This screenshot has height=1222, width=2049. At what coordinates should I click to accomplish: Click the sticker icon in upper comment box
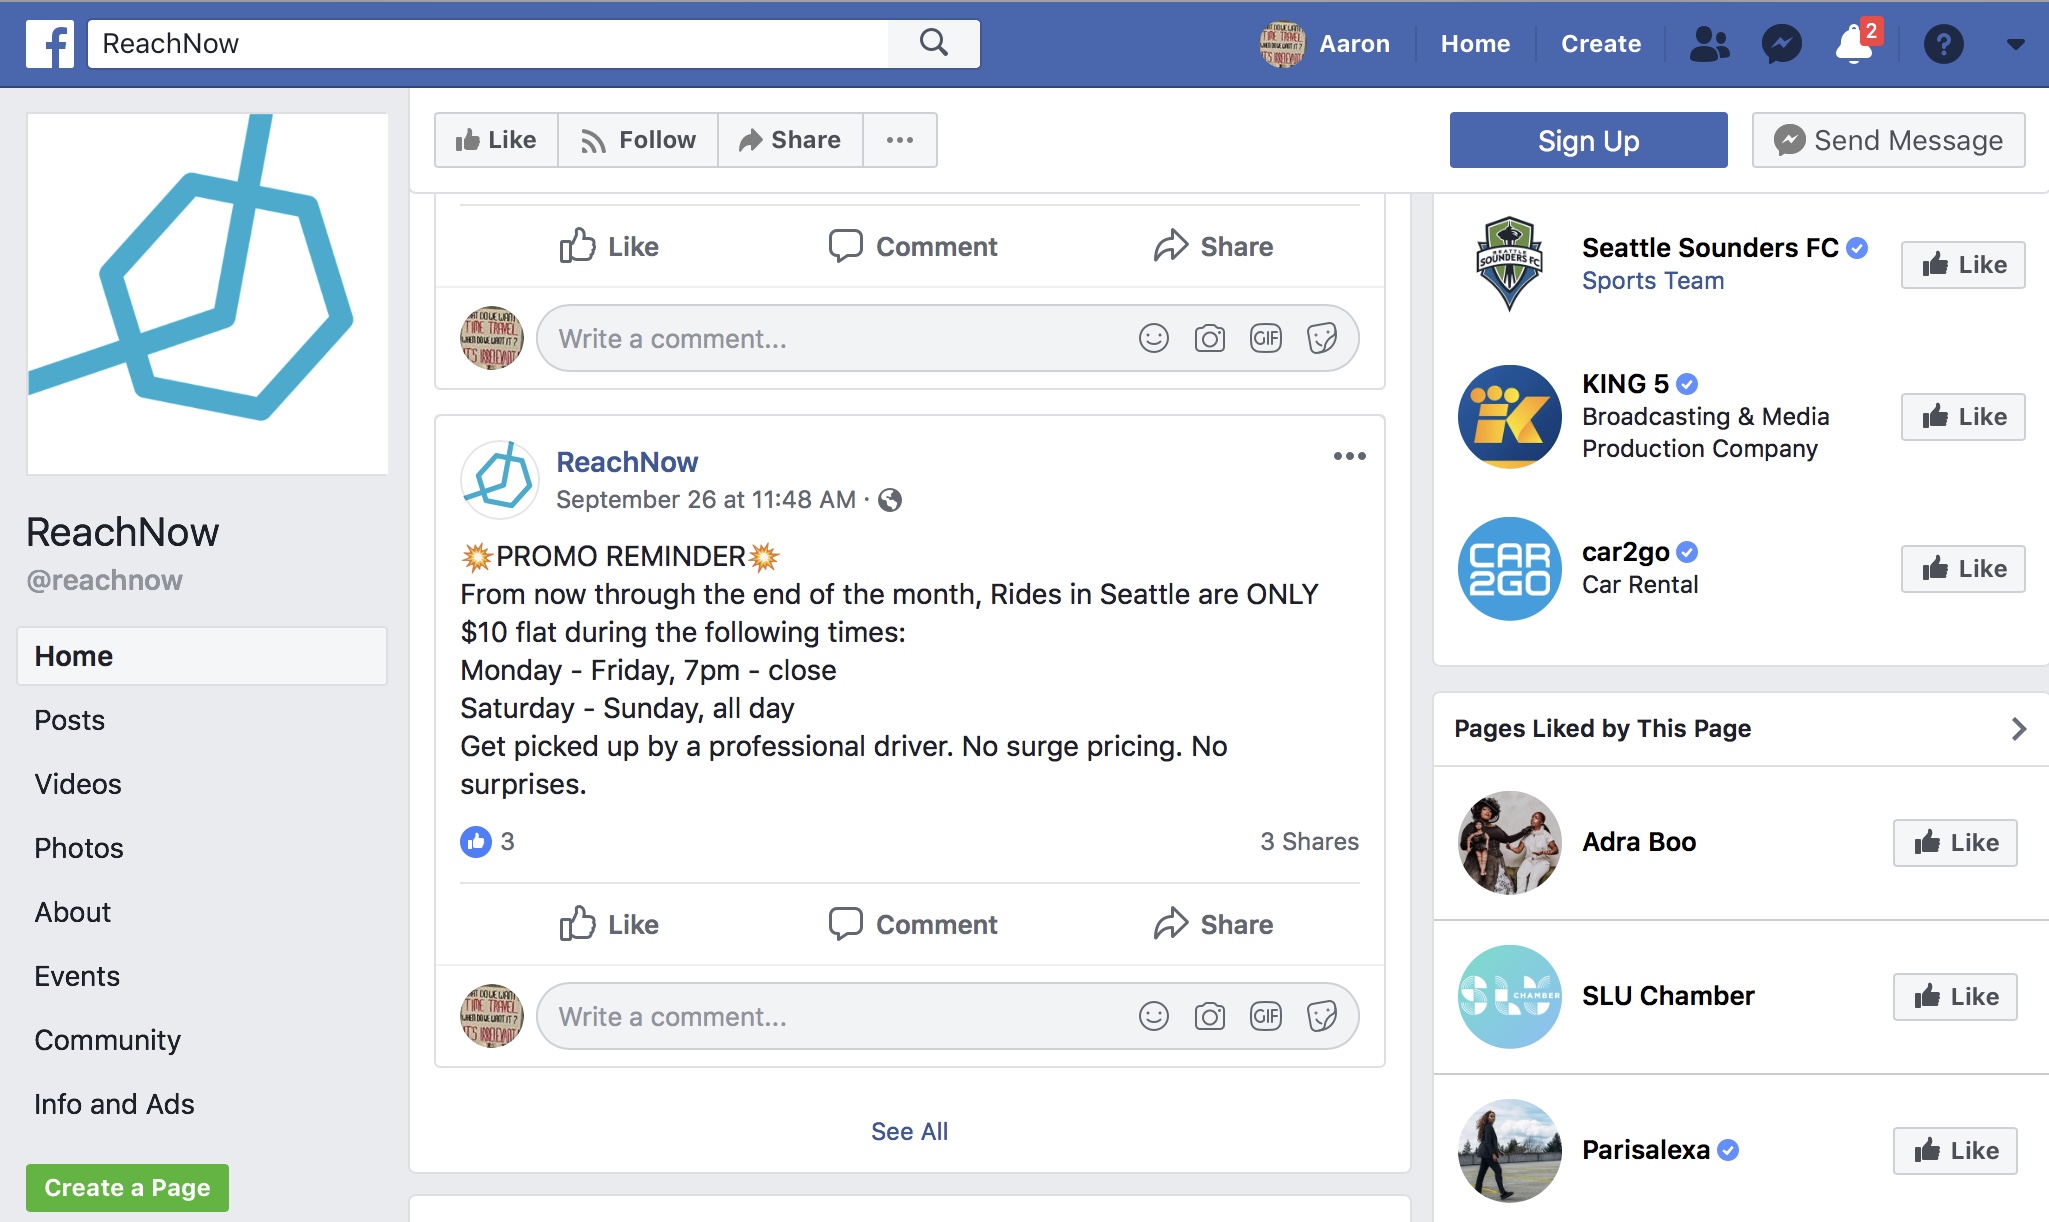pos(1321,339)
